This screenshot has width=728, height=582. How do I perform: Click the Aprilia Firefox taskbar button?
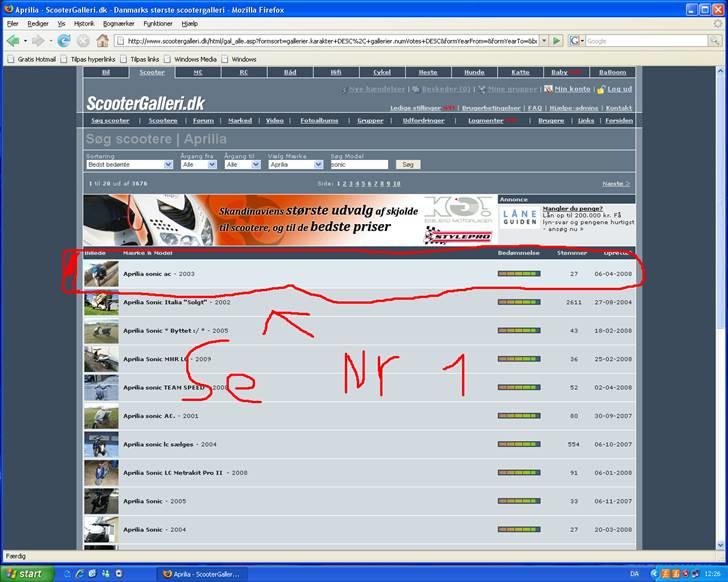click(x=202, y=574)
